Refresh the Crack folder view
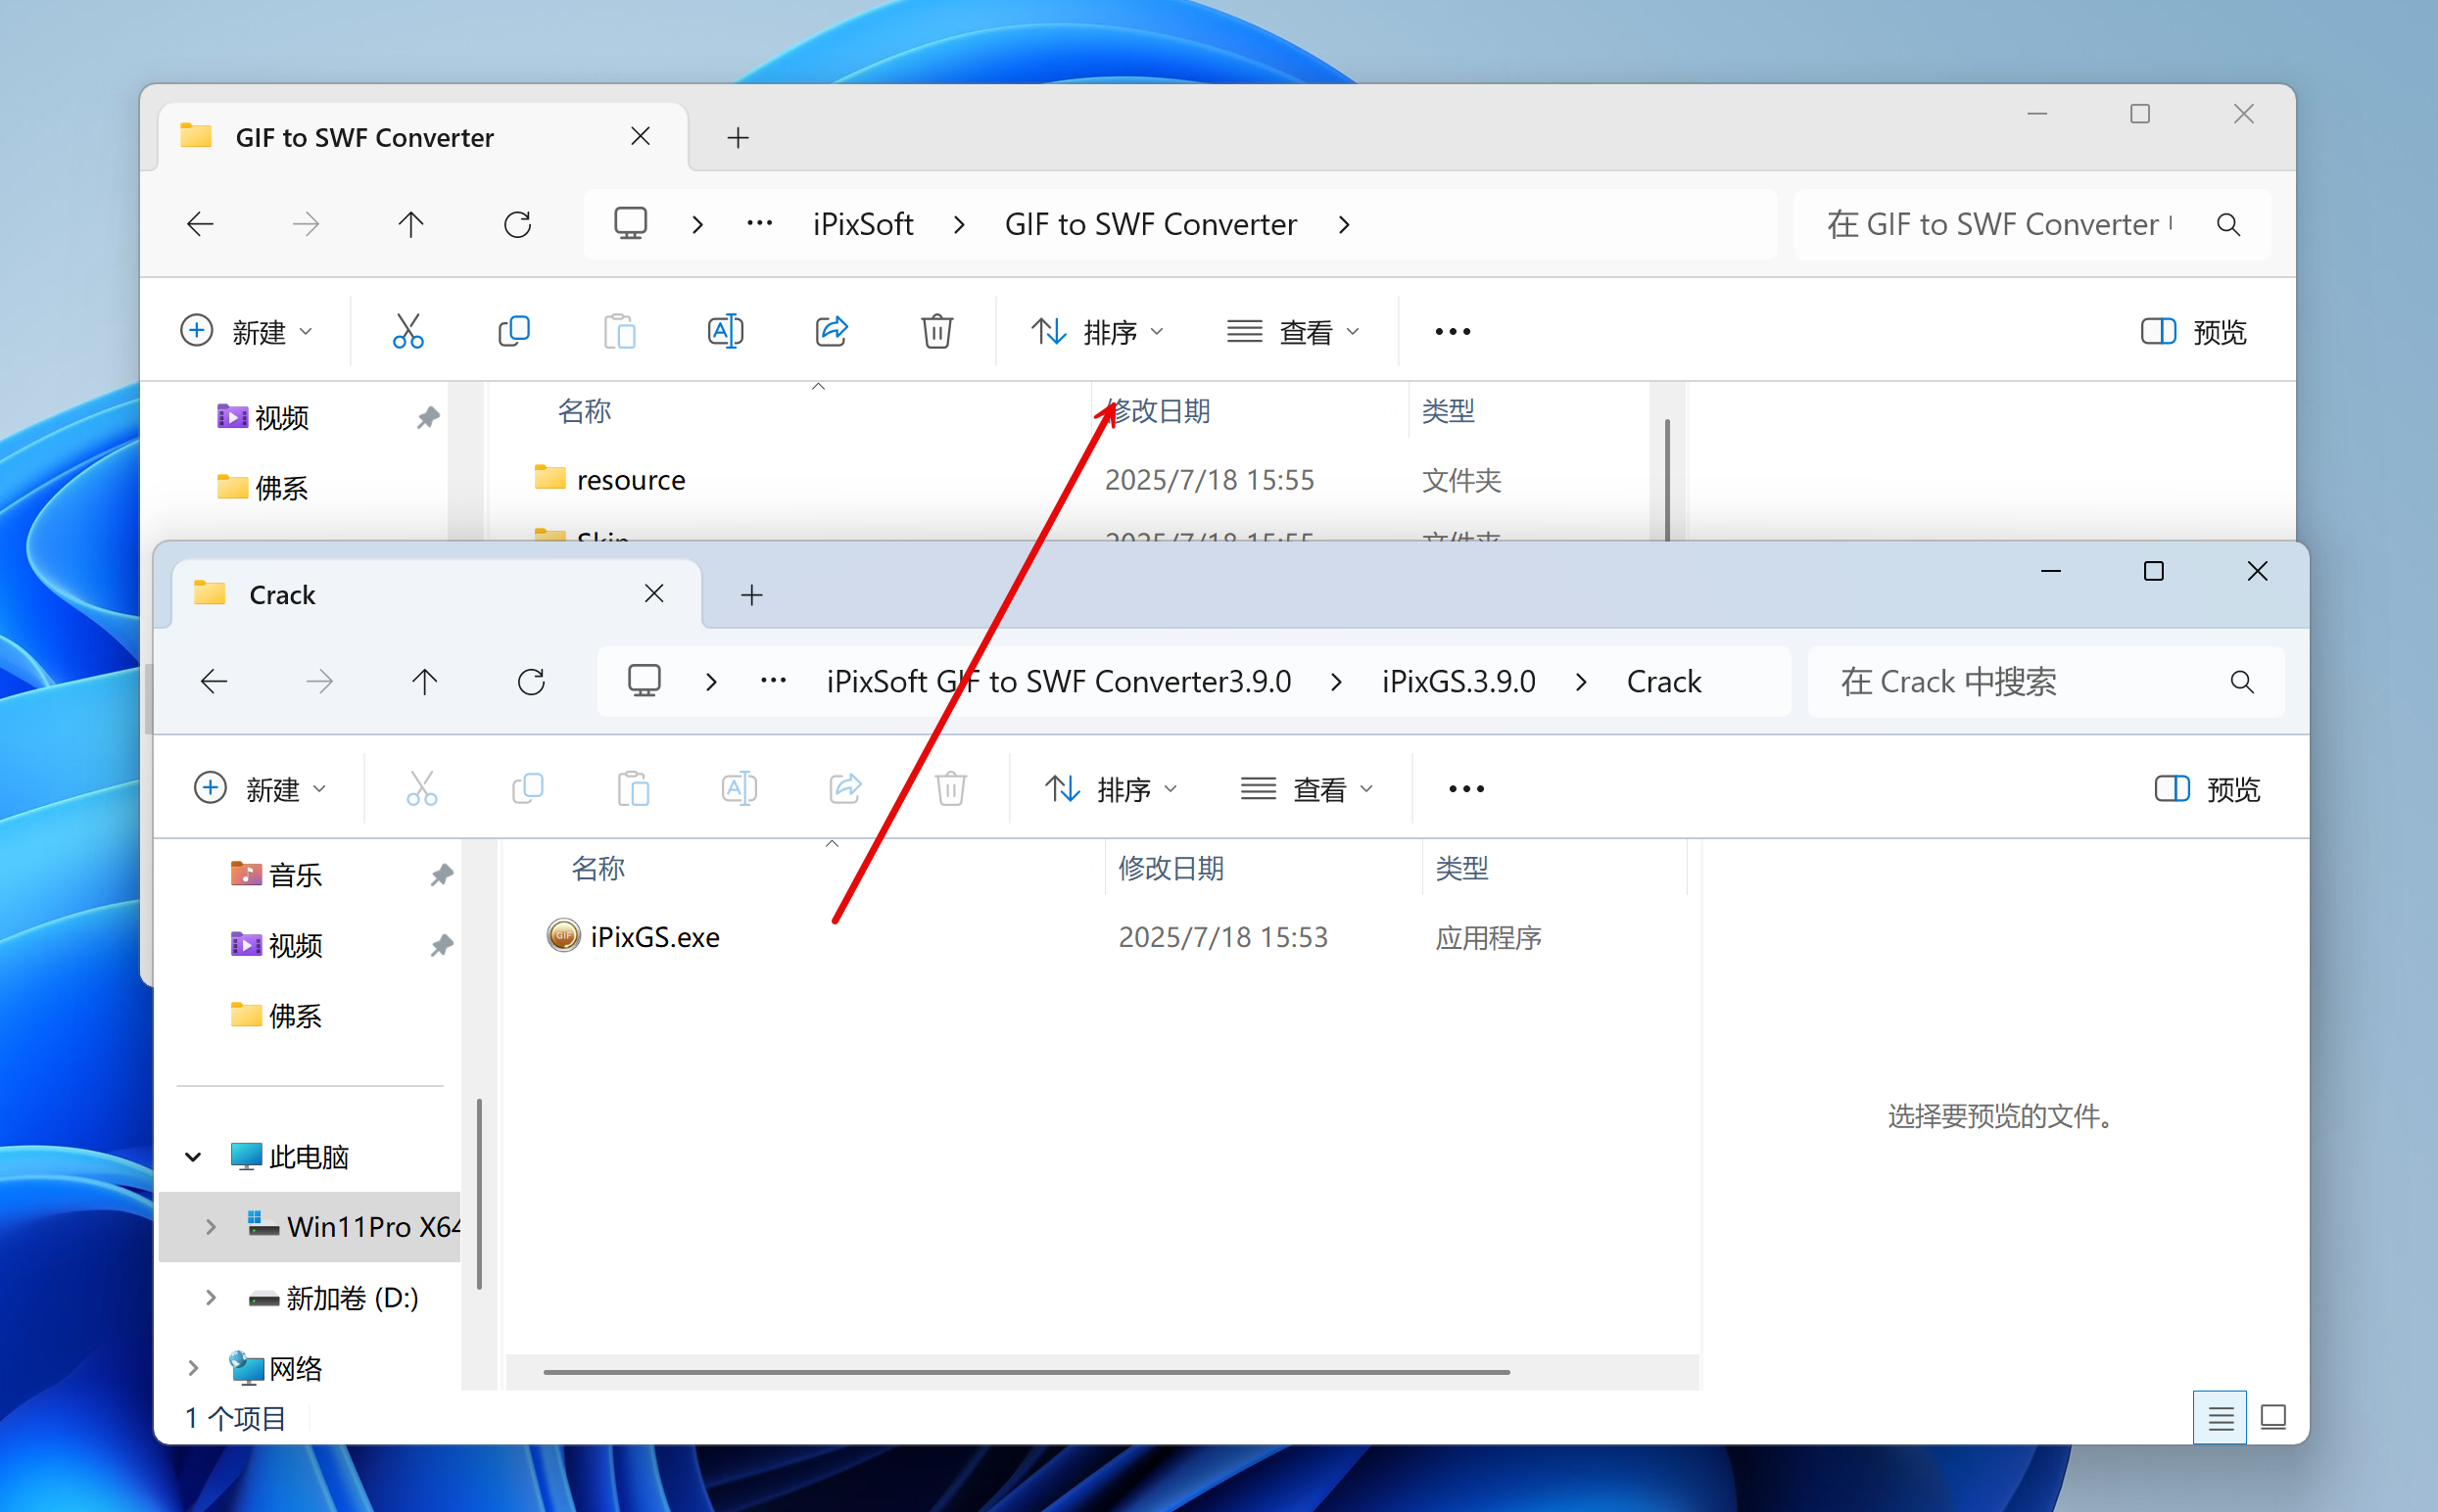 pyautogui.click(x=531, y=682)
